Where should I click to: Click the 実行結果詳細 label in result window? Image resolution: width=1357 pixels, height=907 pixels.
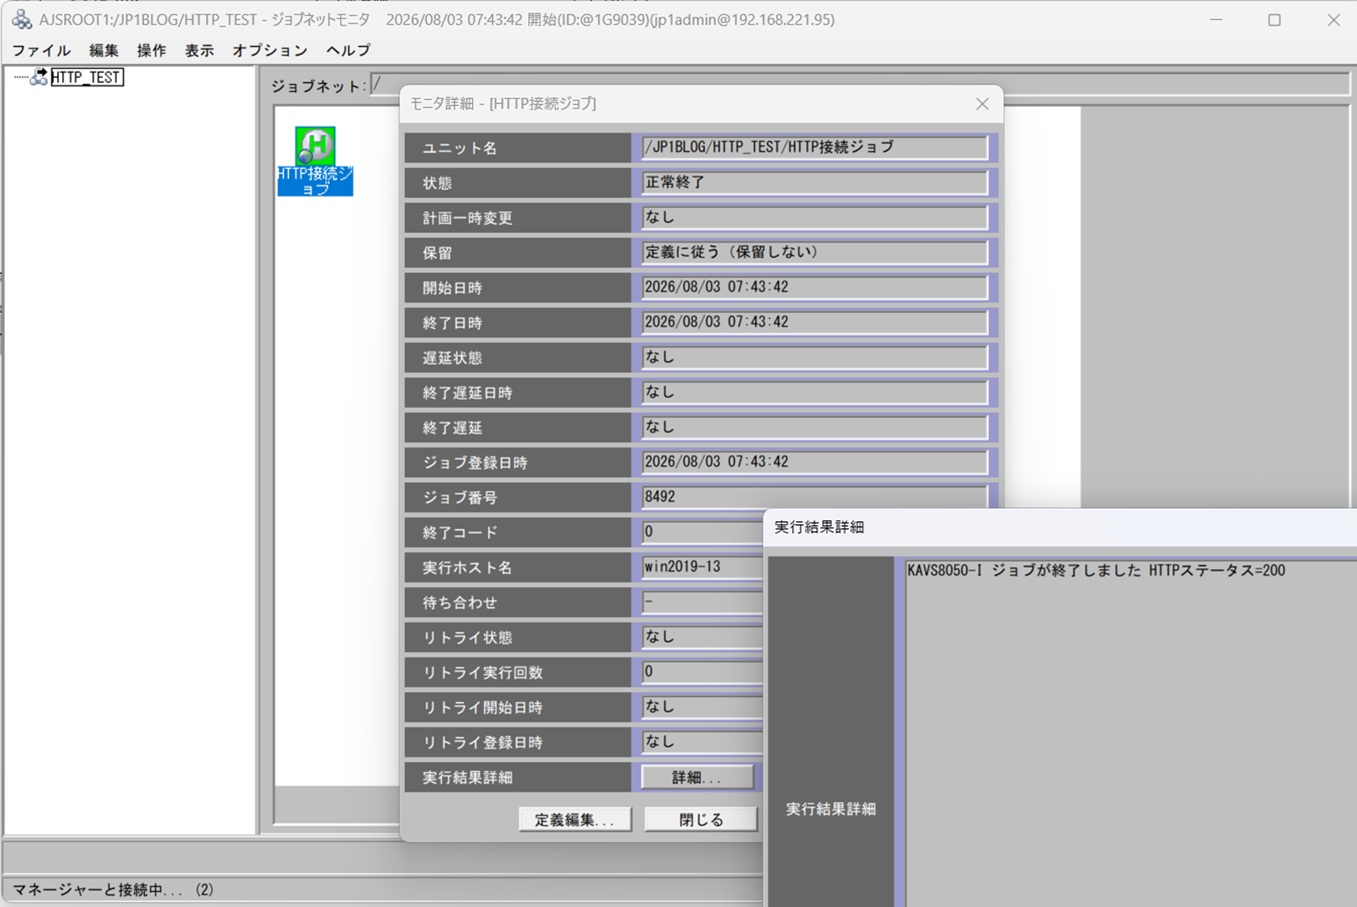point(831,809)
